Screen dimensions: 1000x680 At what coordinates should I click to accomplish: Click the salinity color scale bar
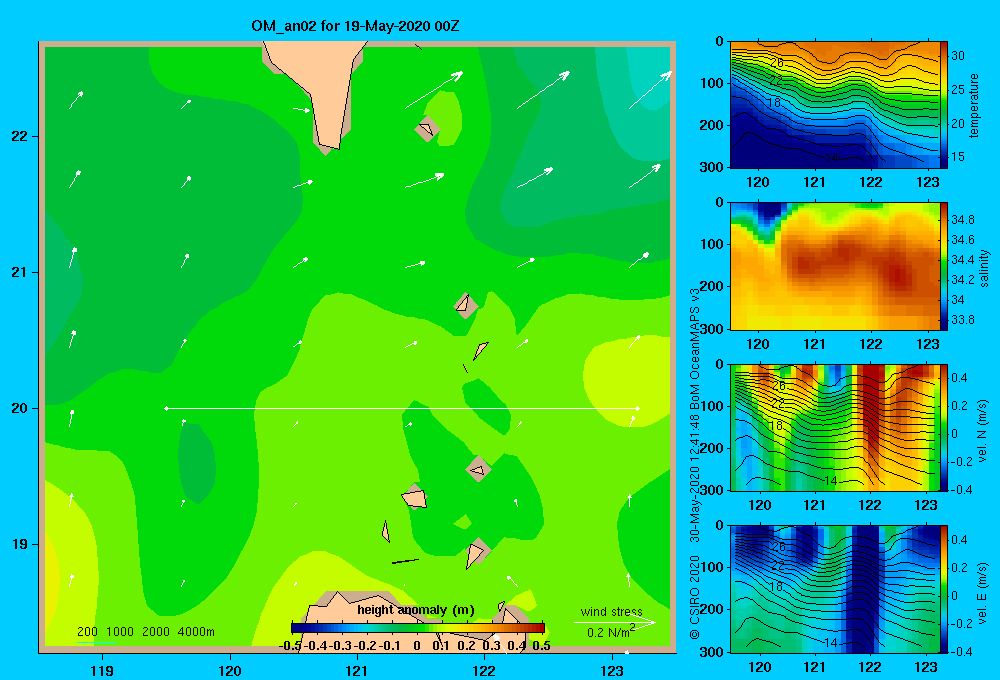pyautogui.click(x=944, y=266)
